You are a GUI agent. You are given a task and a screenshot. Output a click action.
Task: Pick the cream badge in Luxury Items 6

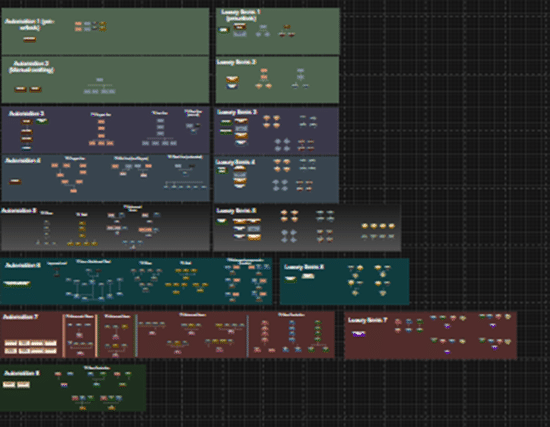pyautogui.click(x=308, y=276)
